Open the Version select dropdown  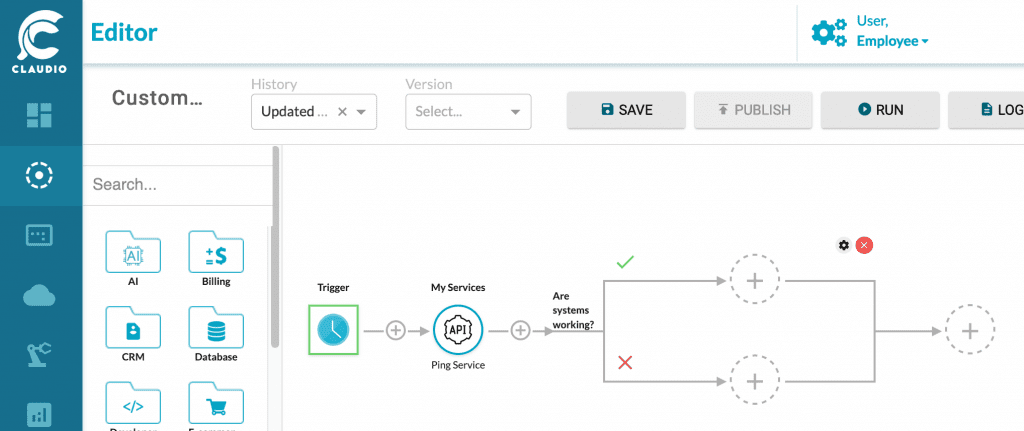468,112
